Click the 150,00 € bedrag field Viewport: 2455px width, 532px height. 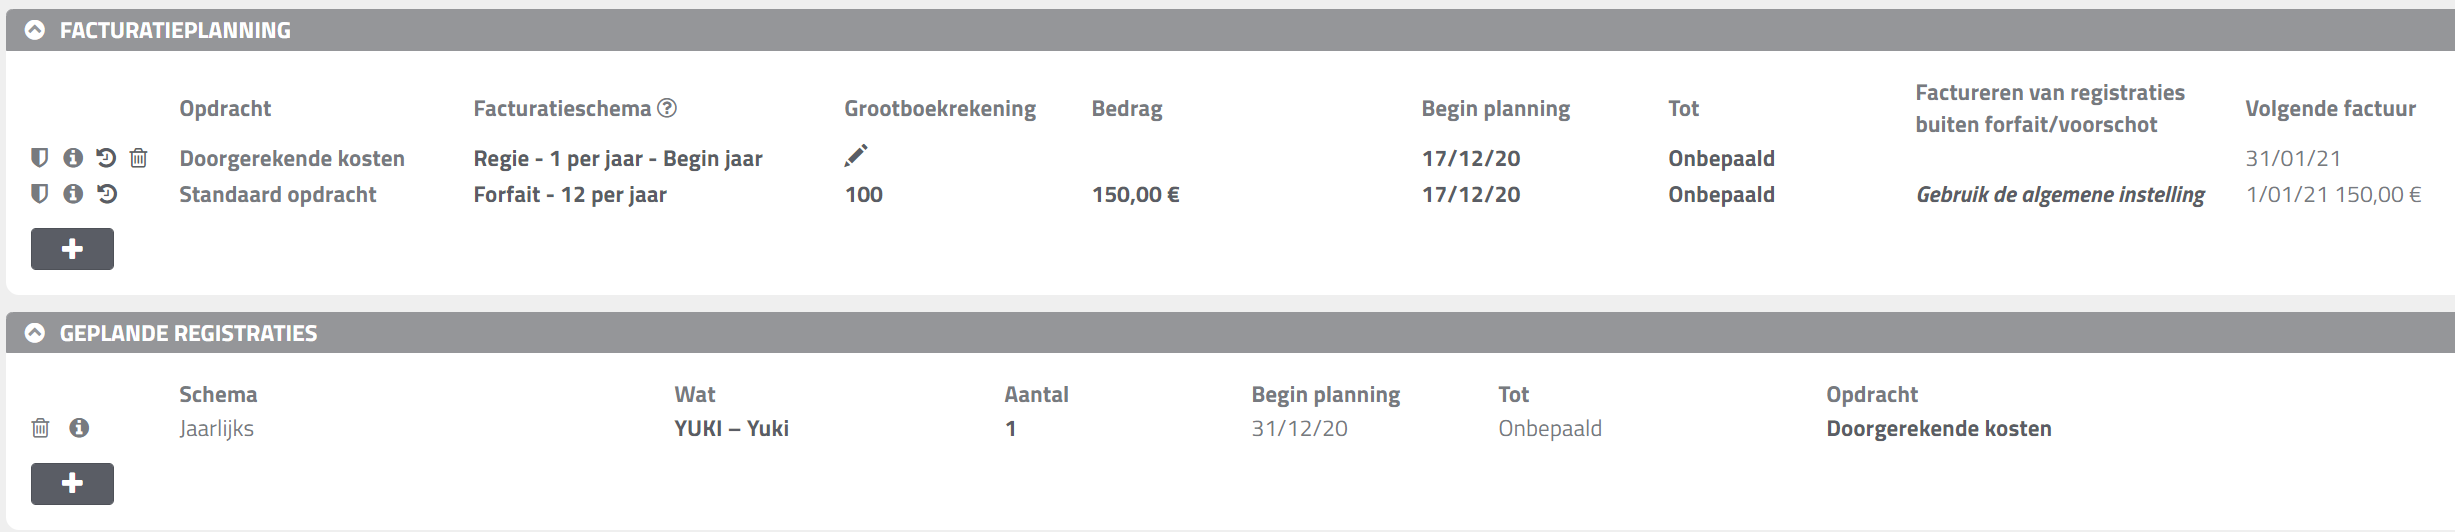pos(1136,194)
